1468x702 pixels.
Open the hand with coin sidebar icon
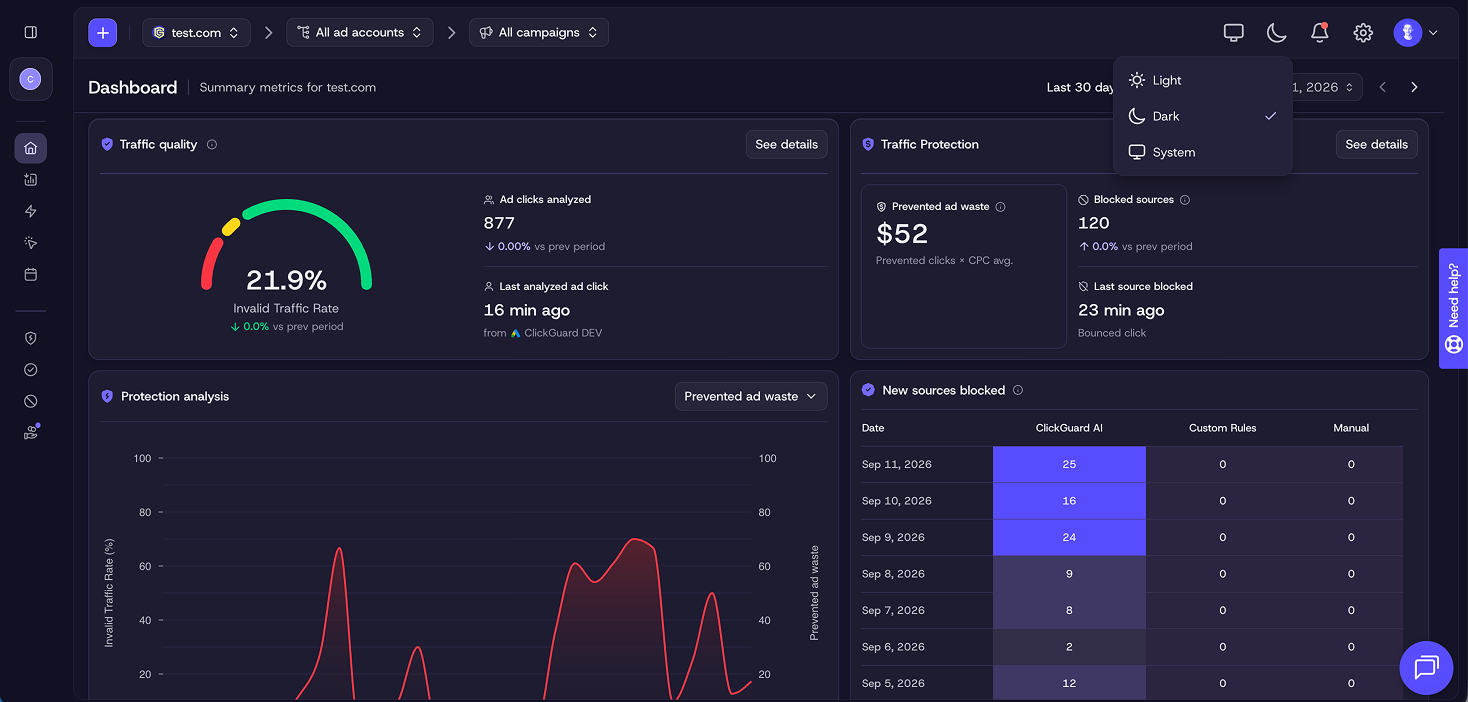pos(30,433)
